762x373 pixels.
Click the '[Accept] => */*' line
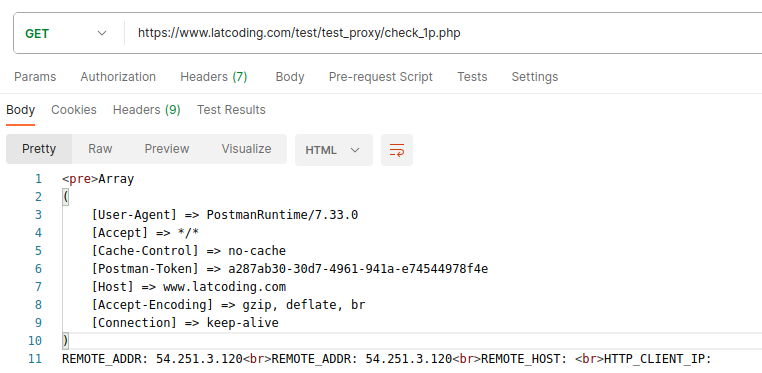pos(145,233)
